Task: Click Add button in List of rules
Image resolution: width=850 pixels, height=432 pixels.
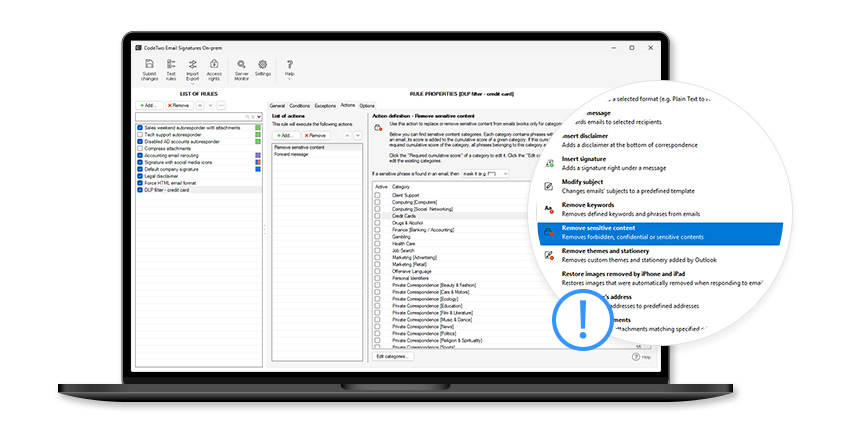Action: tap(149, 105)
